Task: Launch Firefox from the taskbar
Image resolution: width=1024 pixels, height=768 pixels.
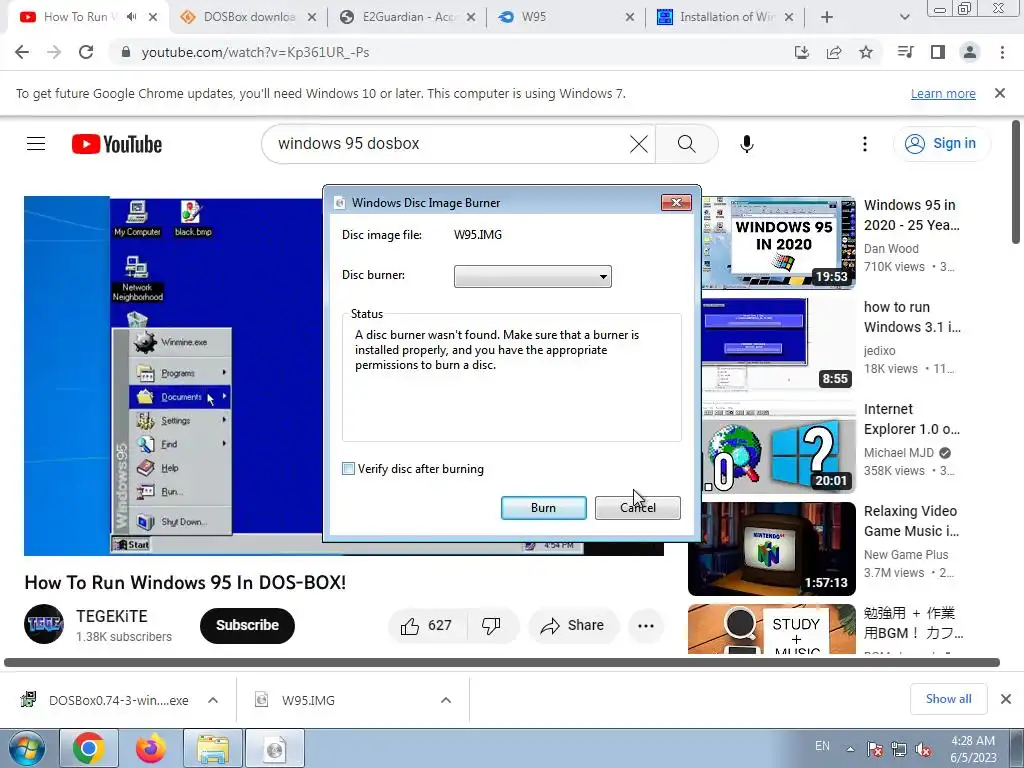Action: (x=151, y=748)
